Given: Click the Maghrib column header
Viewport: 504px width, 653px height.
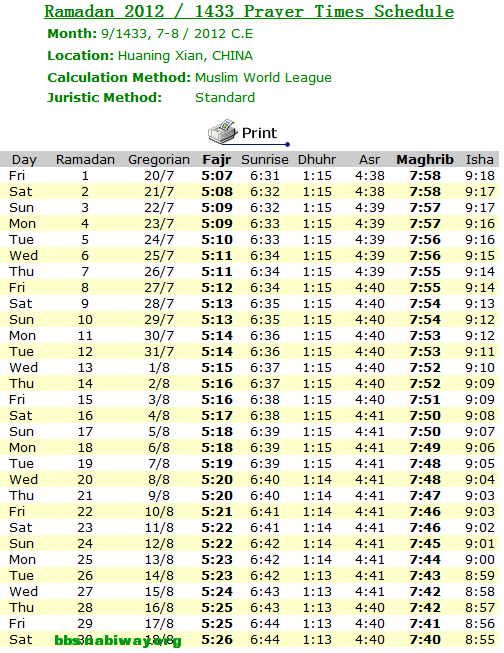Looking at the screenshot, I should click(425, 160).
